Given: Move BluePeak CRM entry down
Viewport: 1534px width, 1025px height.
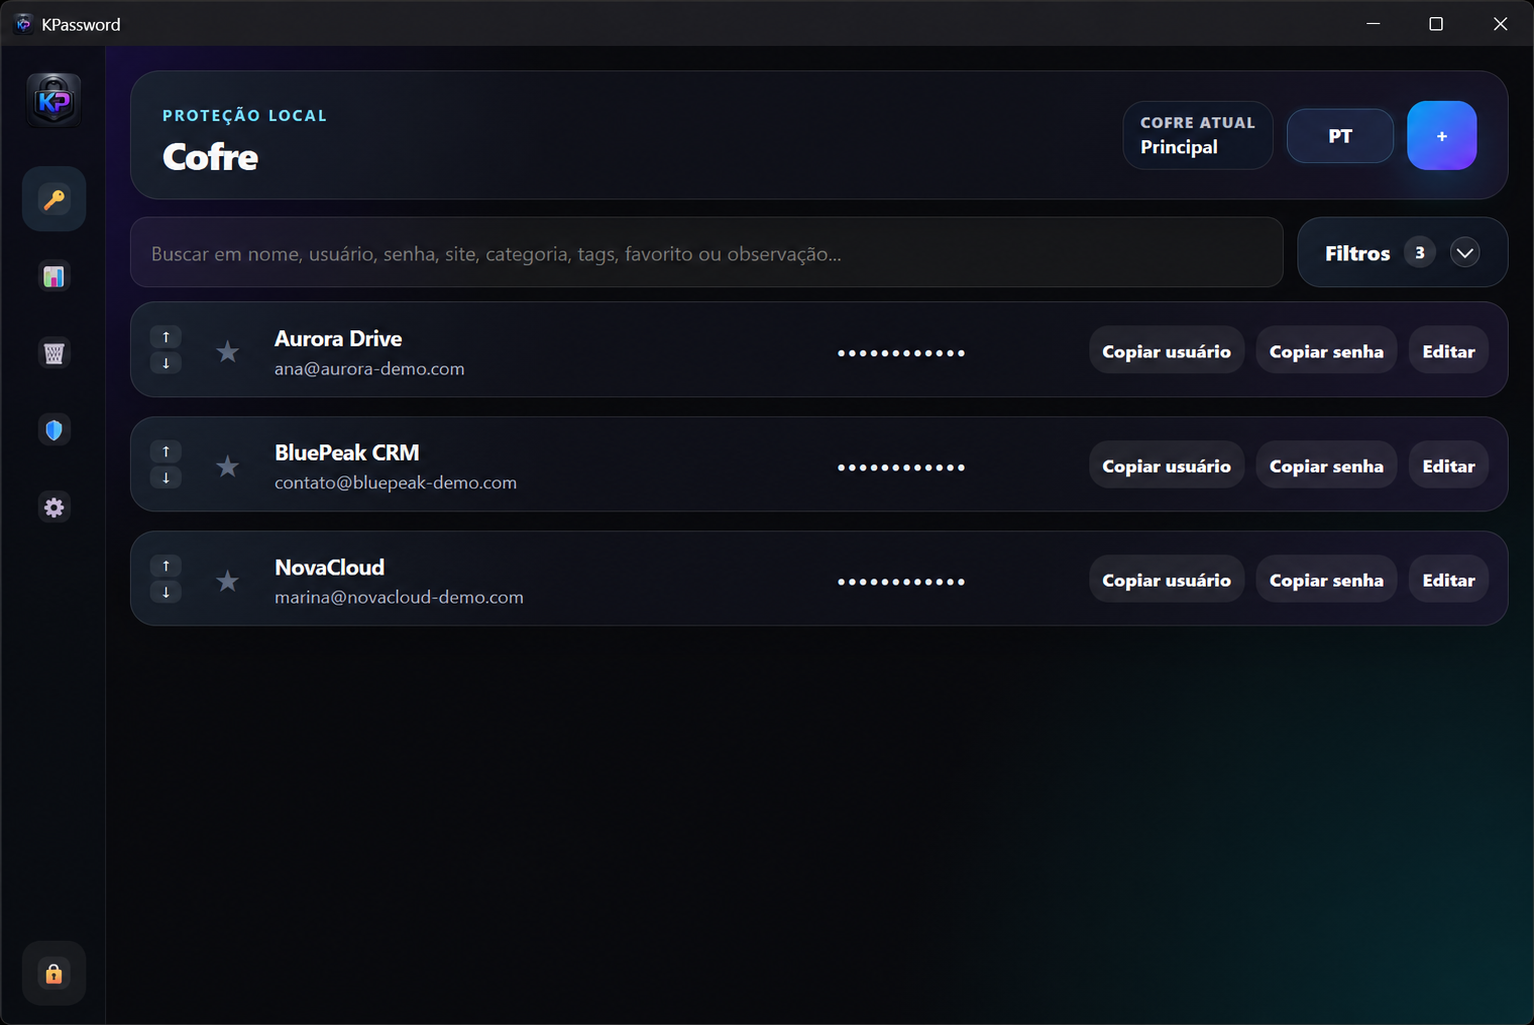Looking at the screenshot, I should coord(166,477).
